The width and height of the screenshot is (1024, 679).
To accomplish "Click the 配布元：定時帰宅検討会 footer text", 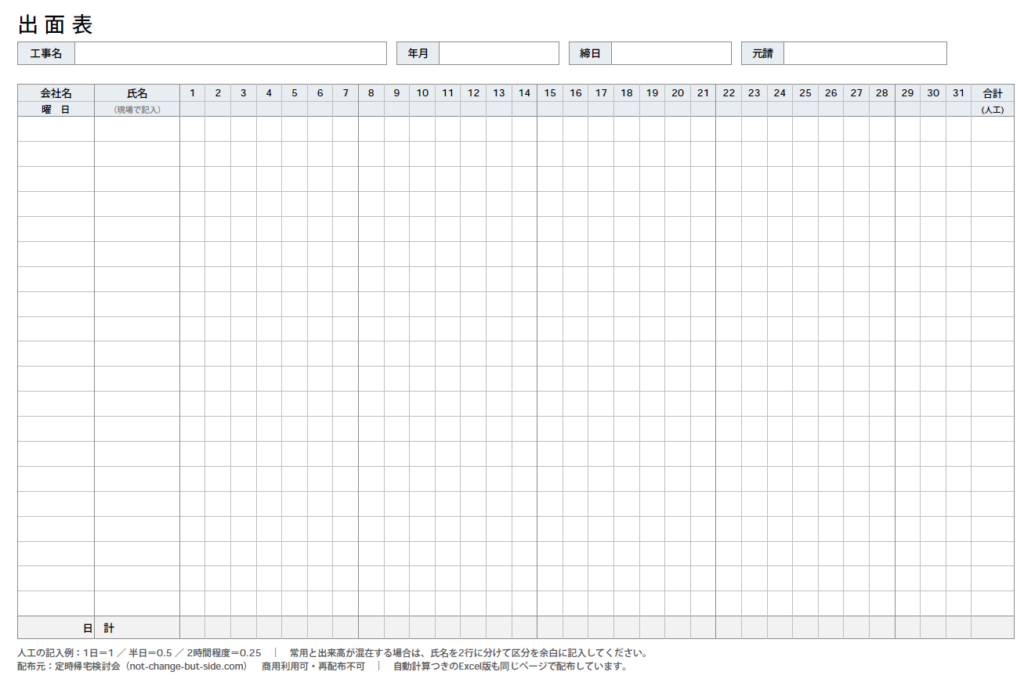I will click(133, 667).
